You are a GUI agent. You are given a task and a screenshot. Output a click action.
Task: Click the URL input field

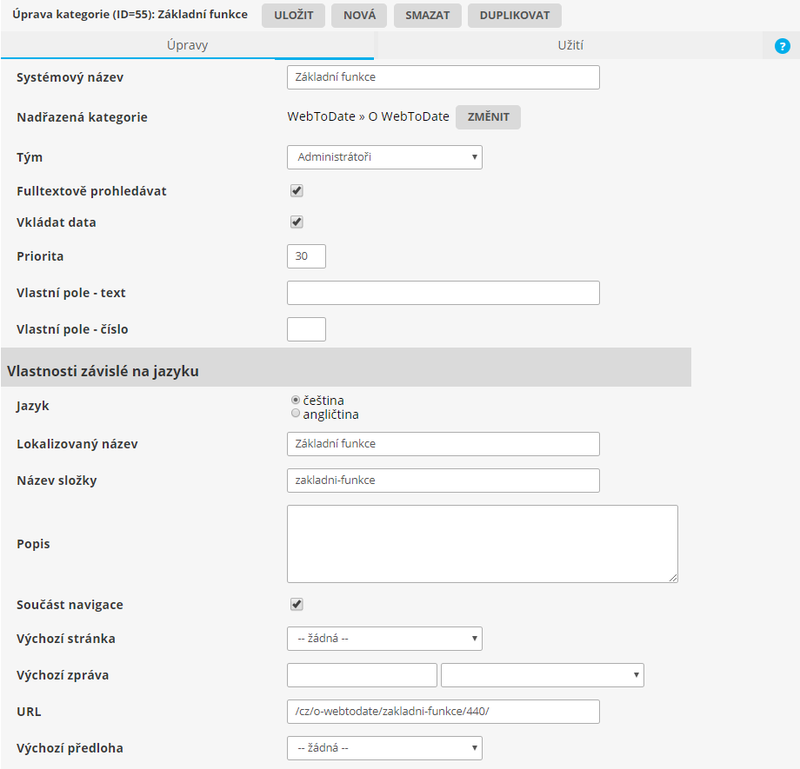(442, 711)
